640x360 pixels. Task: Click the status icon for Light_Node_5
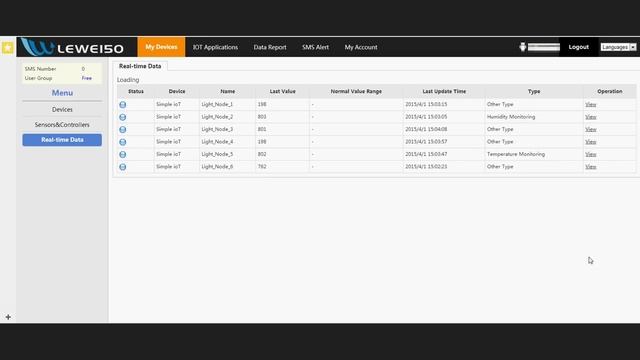click(122, 154)
